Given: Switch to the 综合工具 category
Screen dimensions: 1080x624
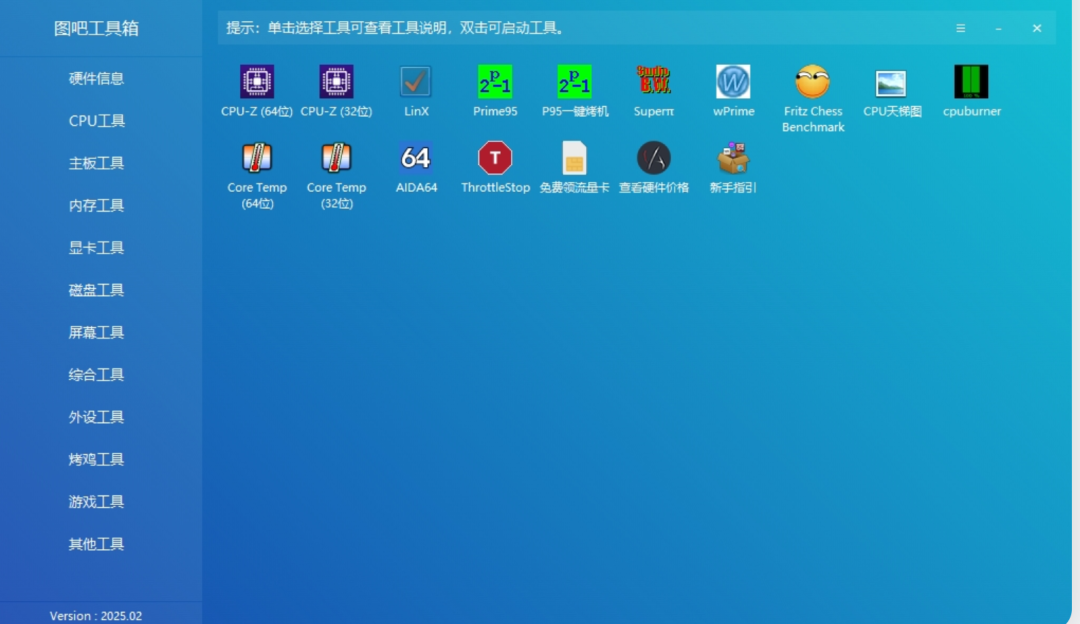Looking at the screenshot, I should pyautogui.click(x=96, y=375).
